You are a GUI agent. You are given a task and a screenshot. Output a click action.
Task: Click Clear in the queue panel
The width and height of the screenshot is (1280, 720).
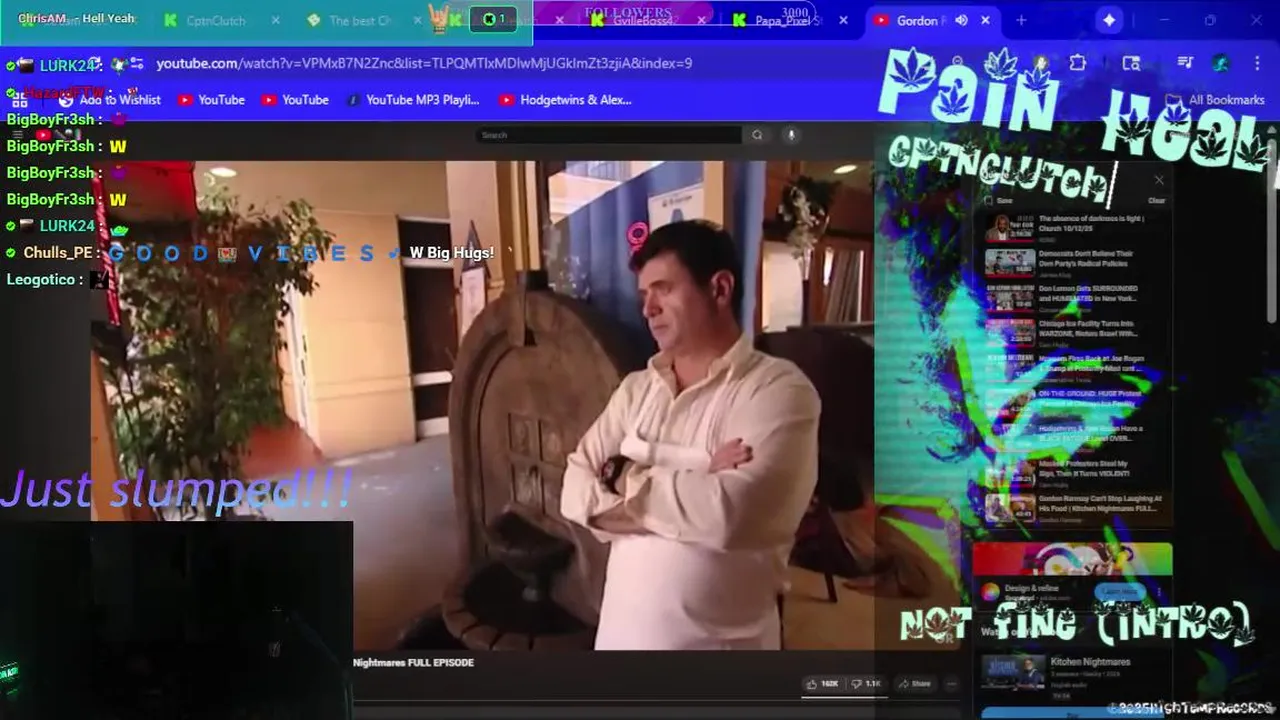click(x=1156, y=200)
